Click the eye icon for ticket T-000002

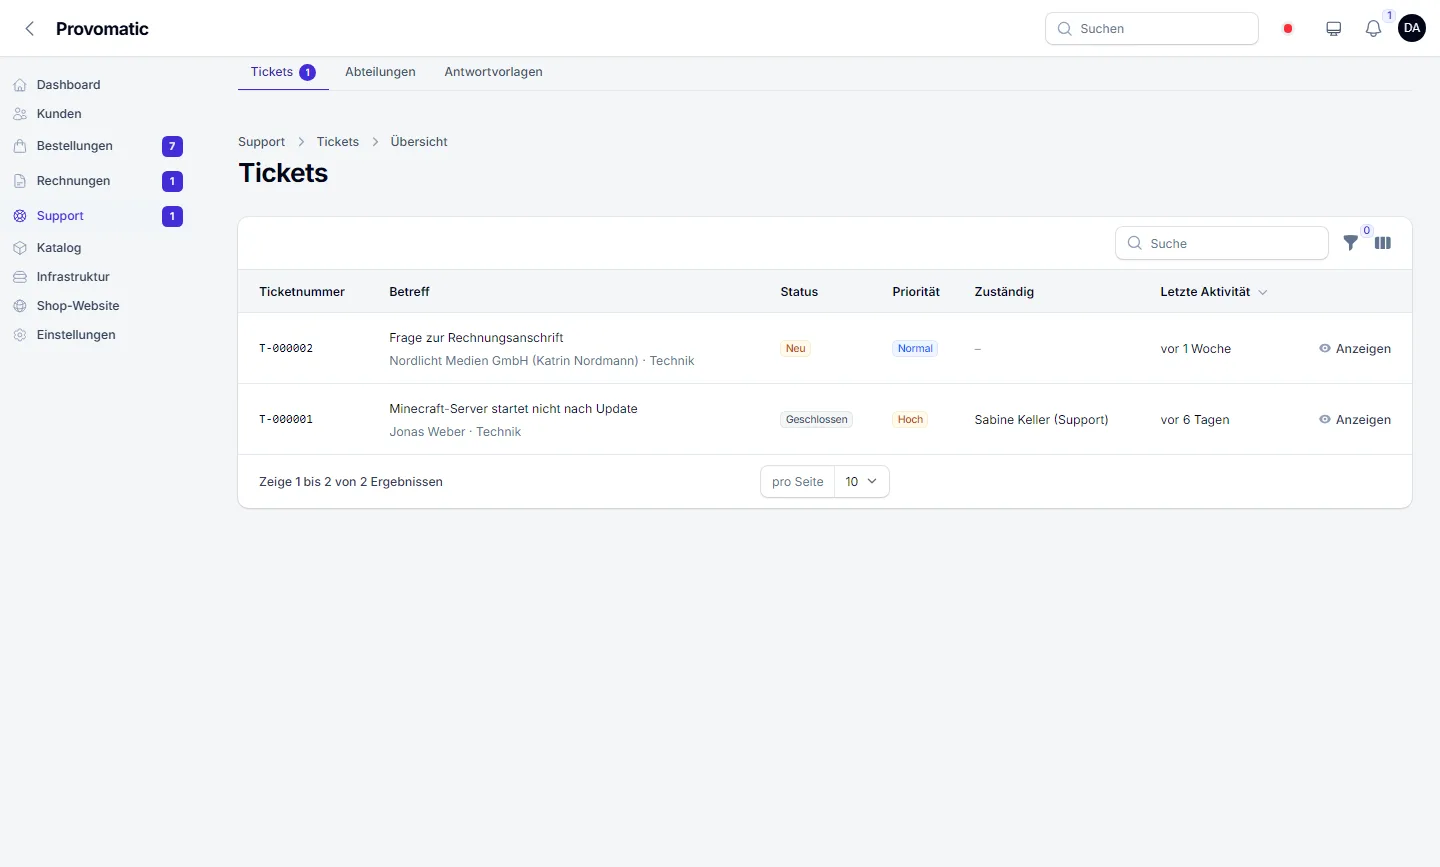click(1325, 349)
